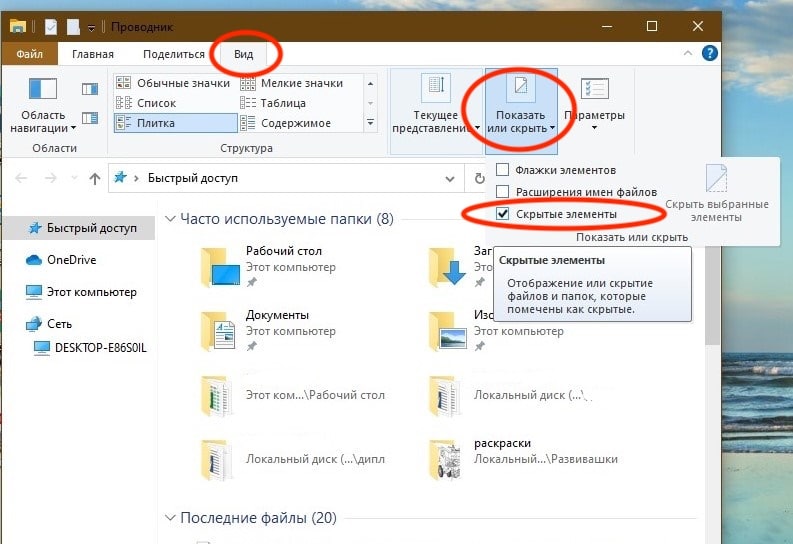Click Текущее представление sort icon
The height and width of the screenshot is (544, 793).
(x=436, y=87)
